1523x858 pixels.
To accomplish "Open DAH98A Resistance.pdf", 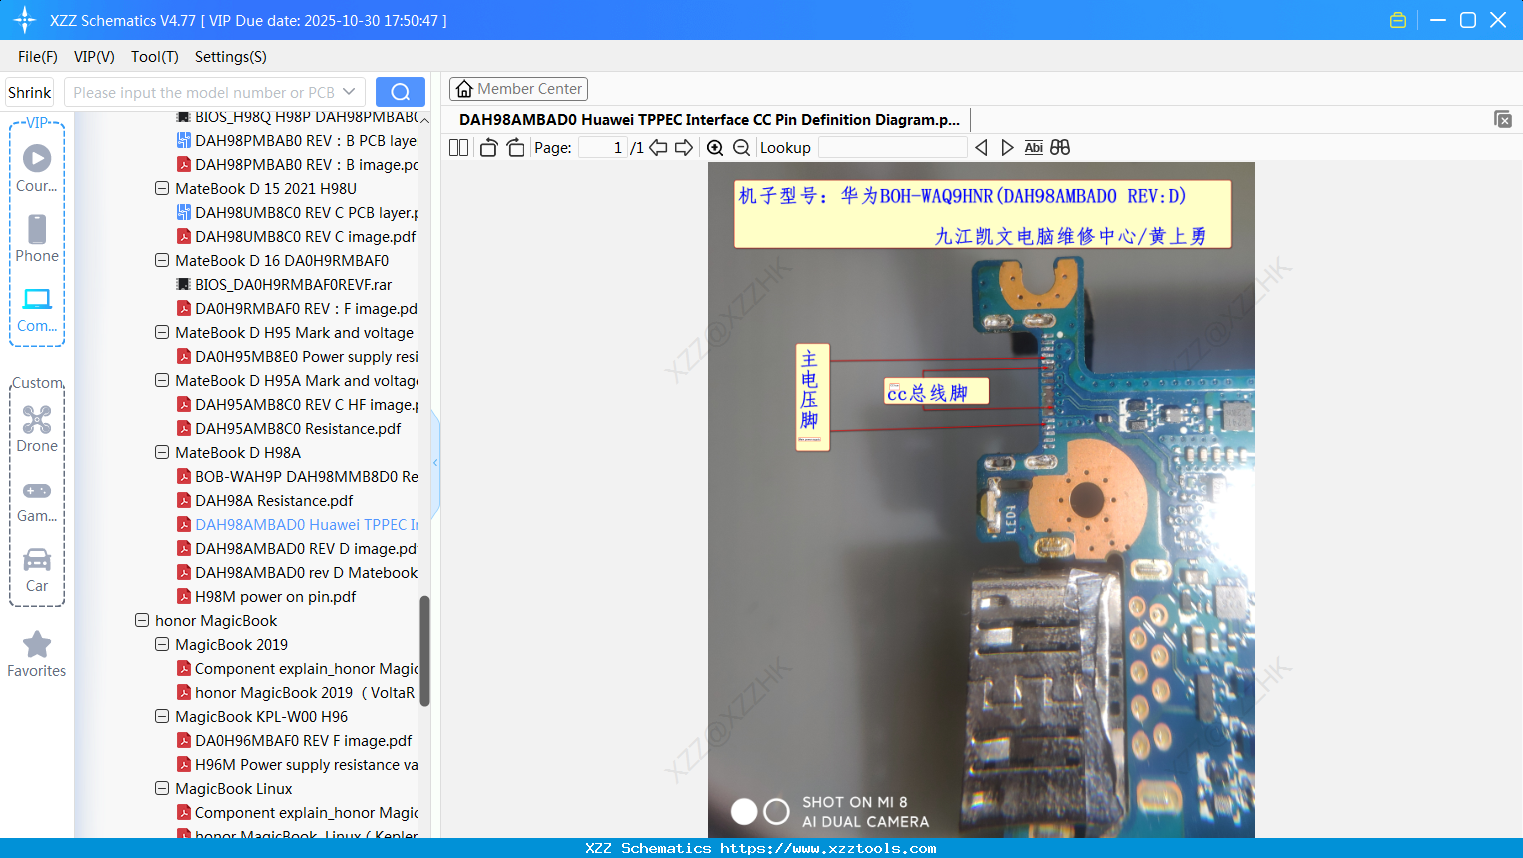I will (265, 500).
